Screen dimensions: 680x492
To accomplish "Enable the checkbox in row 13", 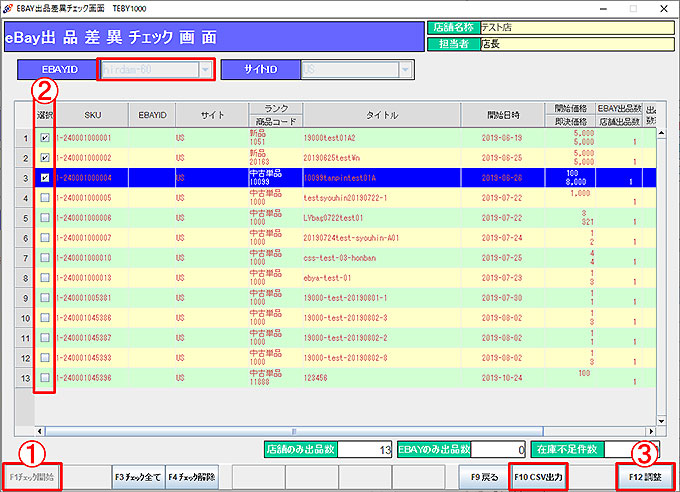I will (44, 377).
